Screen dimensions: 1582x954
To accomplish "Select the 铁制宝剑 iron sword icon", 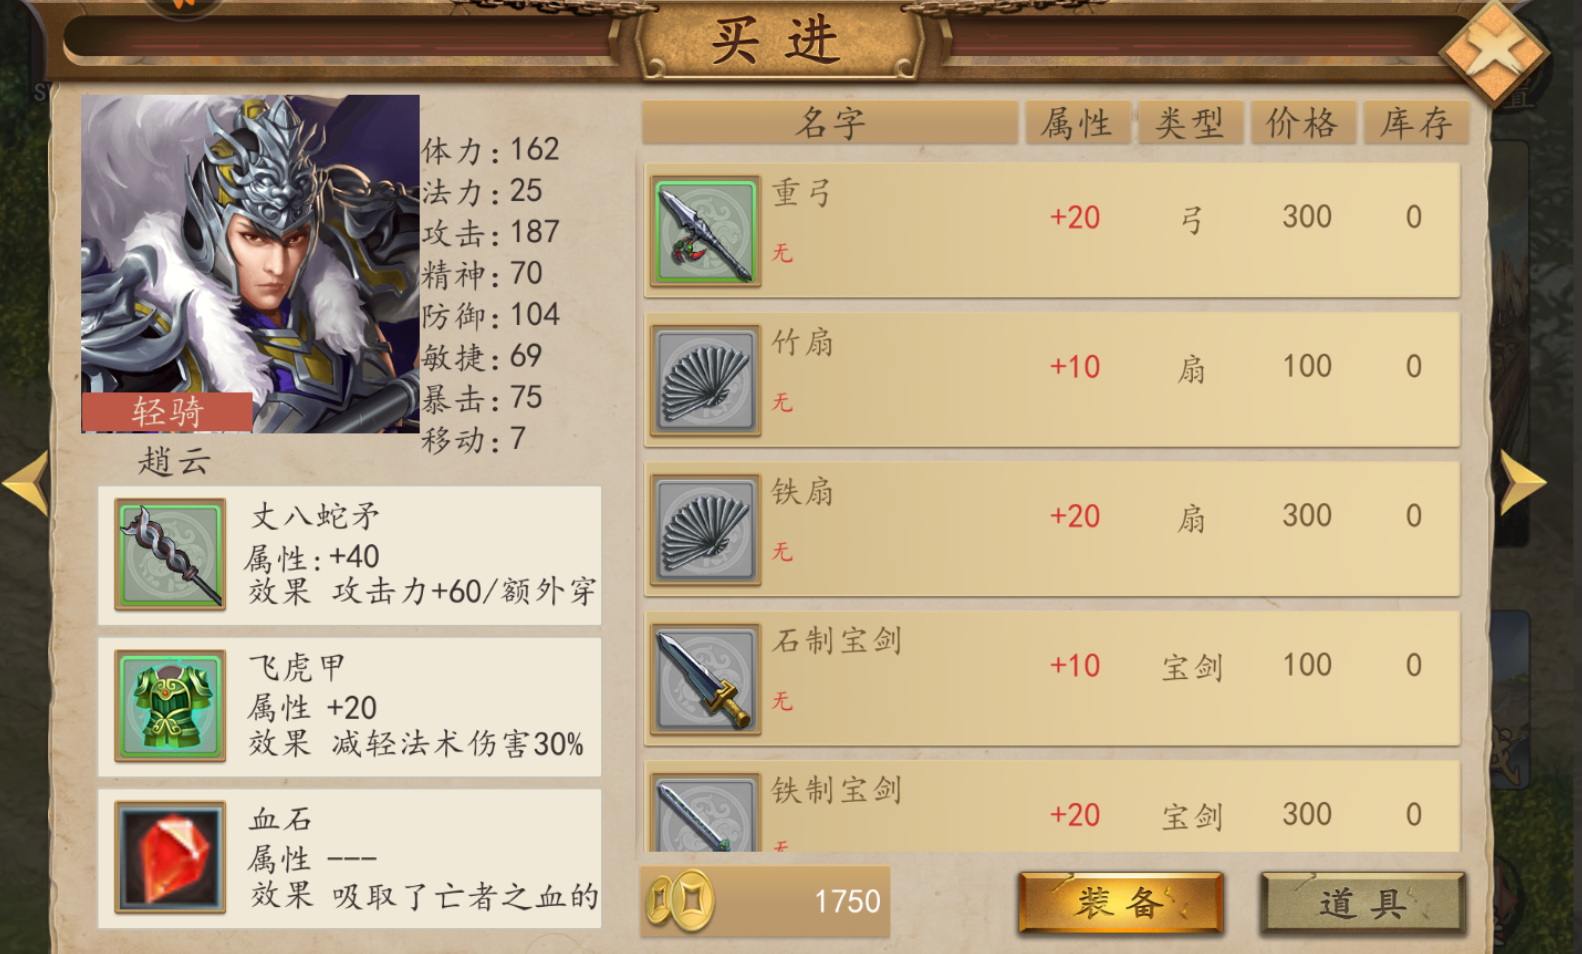I will click(x=705, y=814).
